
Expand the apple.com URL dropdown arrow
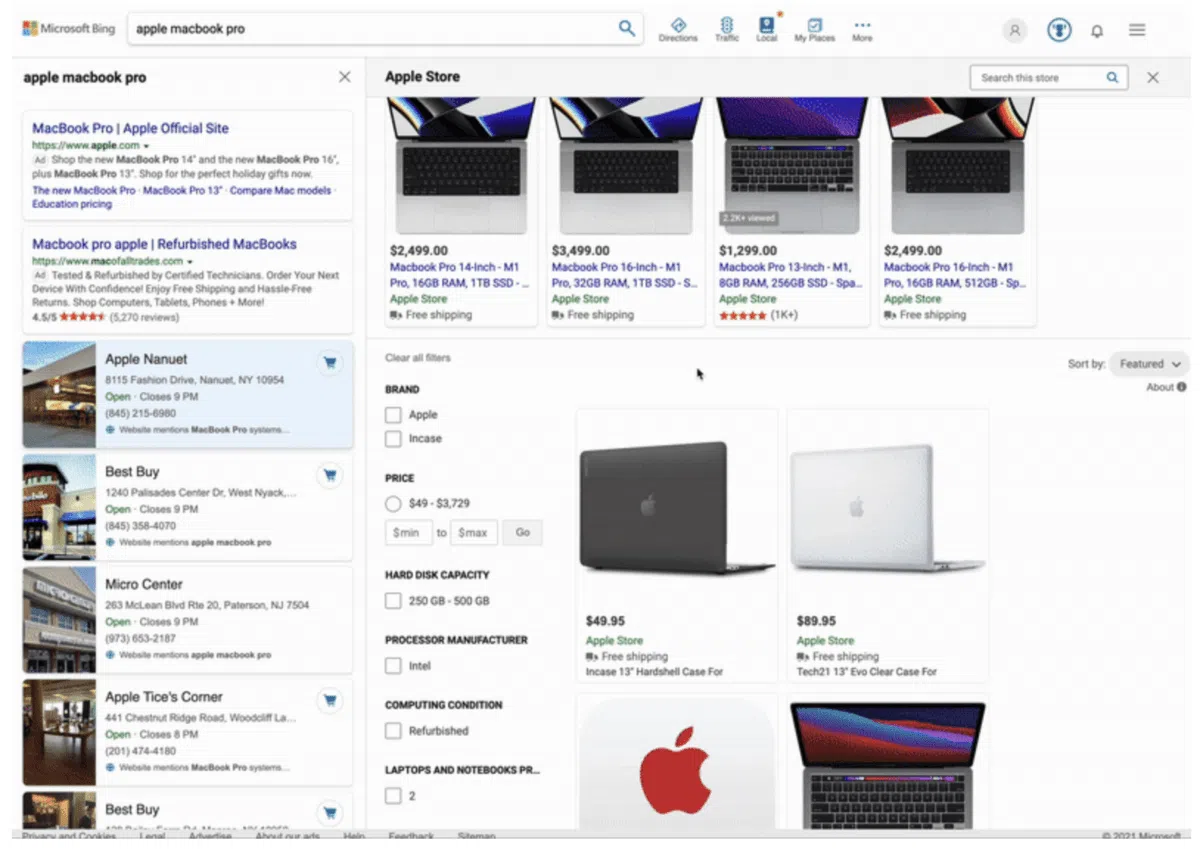pos(146,146)
